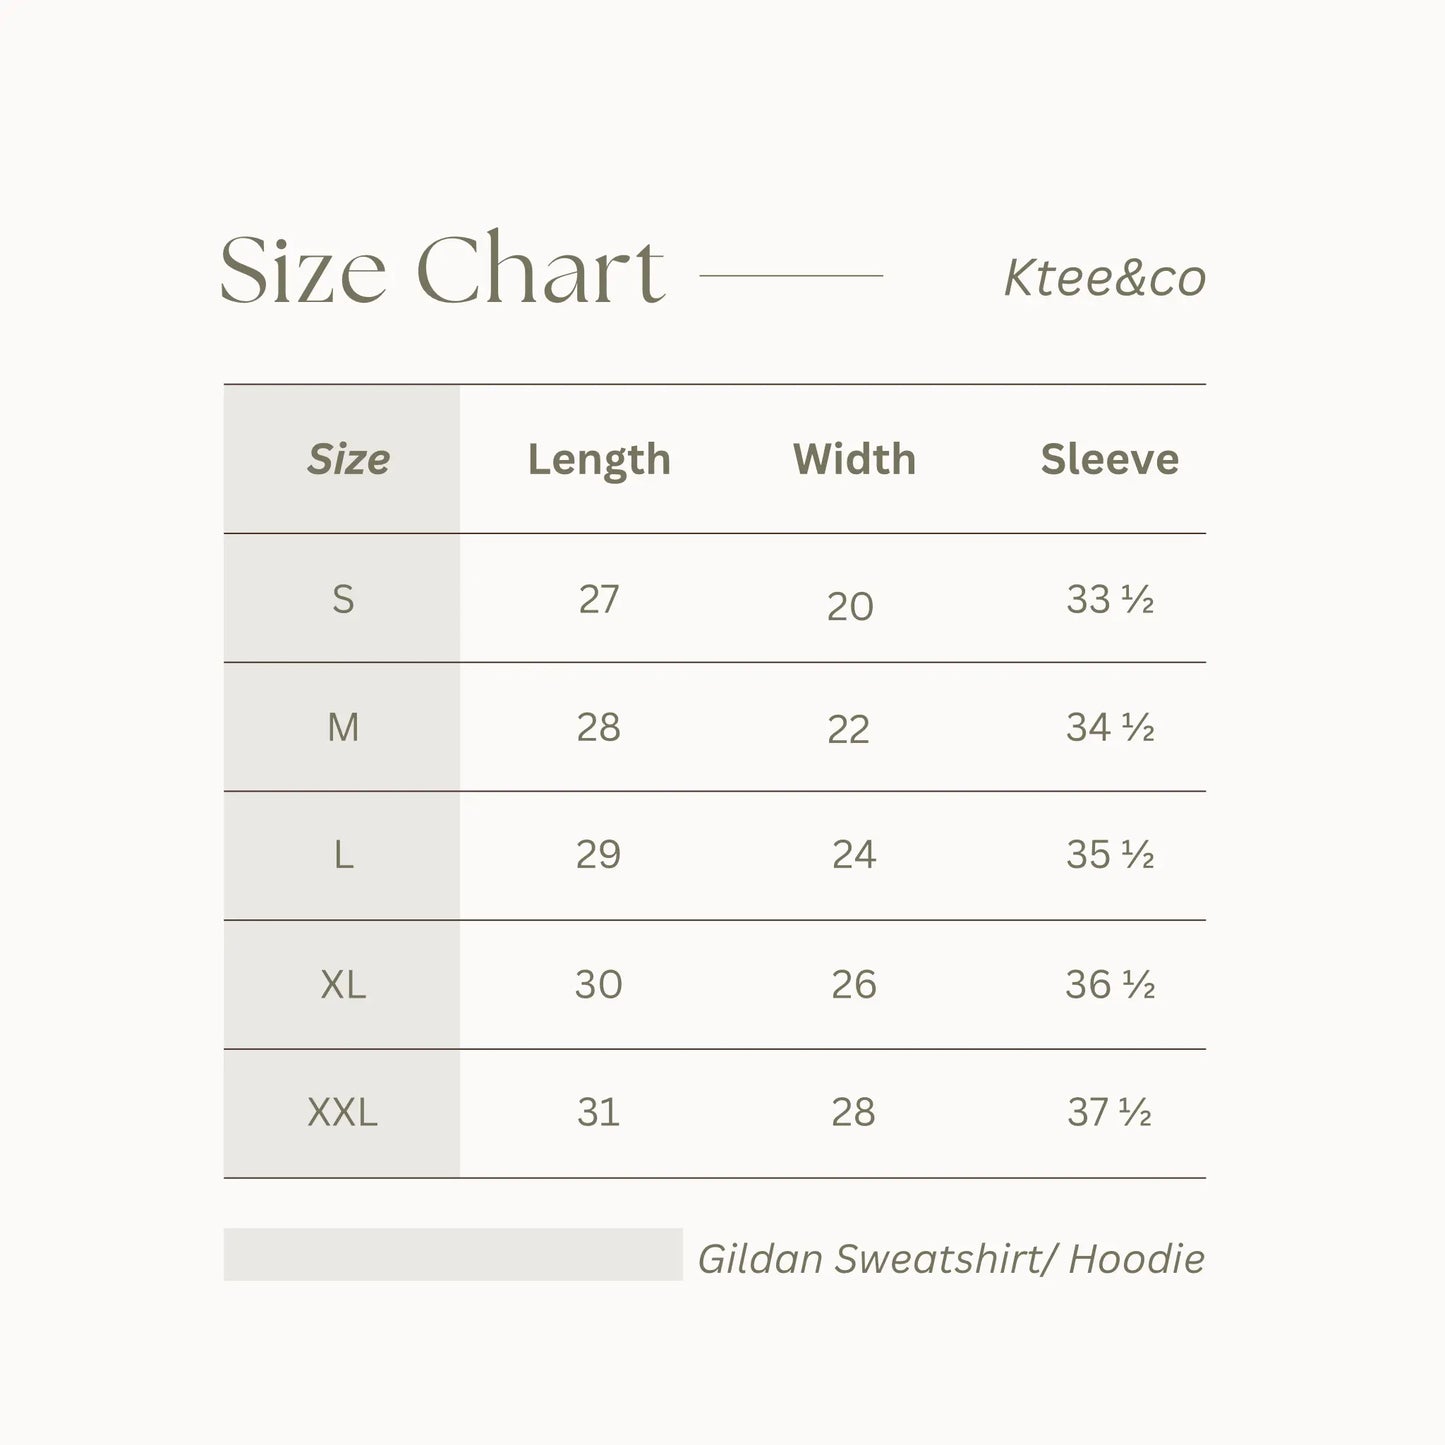Click the L size row label
Screen dimensions: 1445x1445
point(343,855)
